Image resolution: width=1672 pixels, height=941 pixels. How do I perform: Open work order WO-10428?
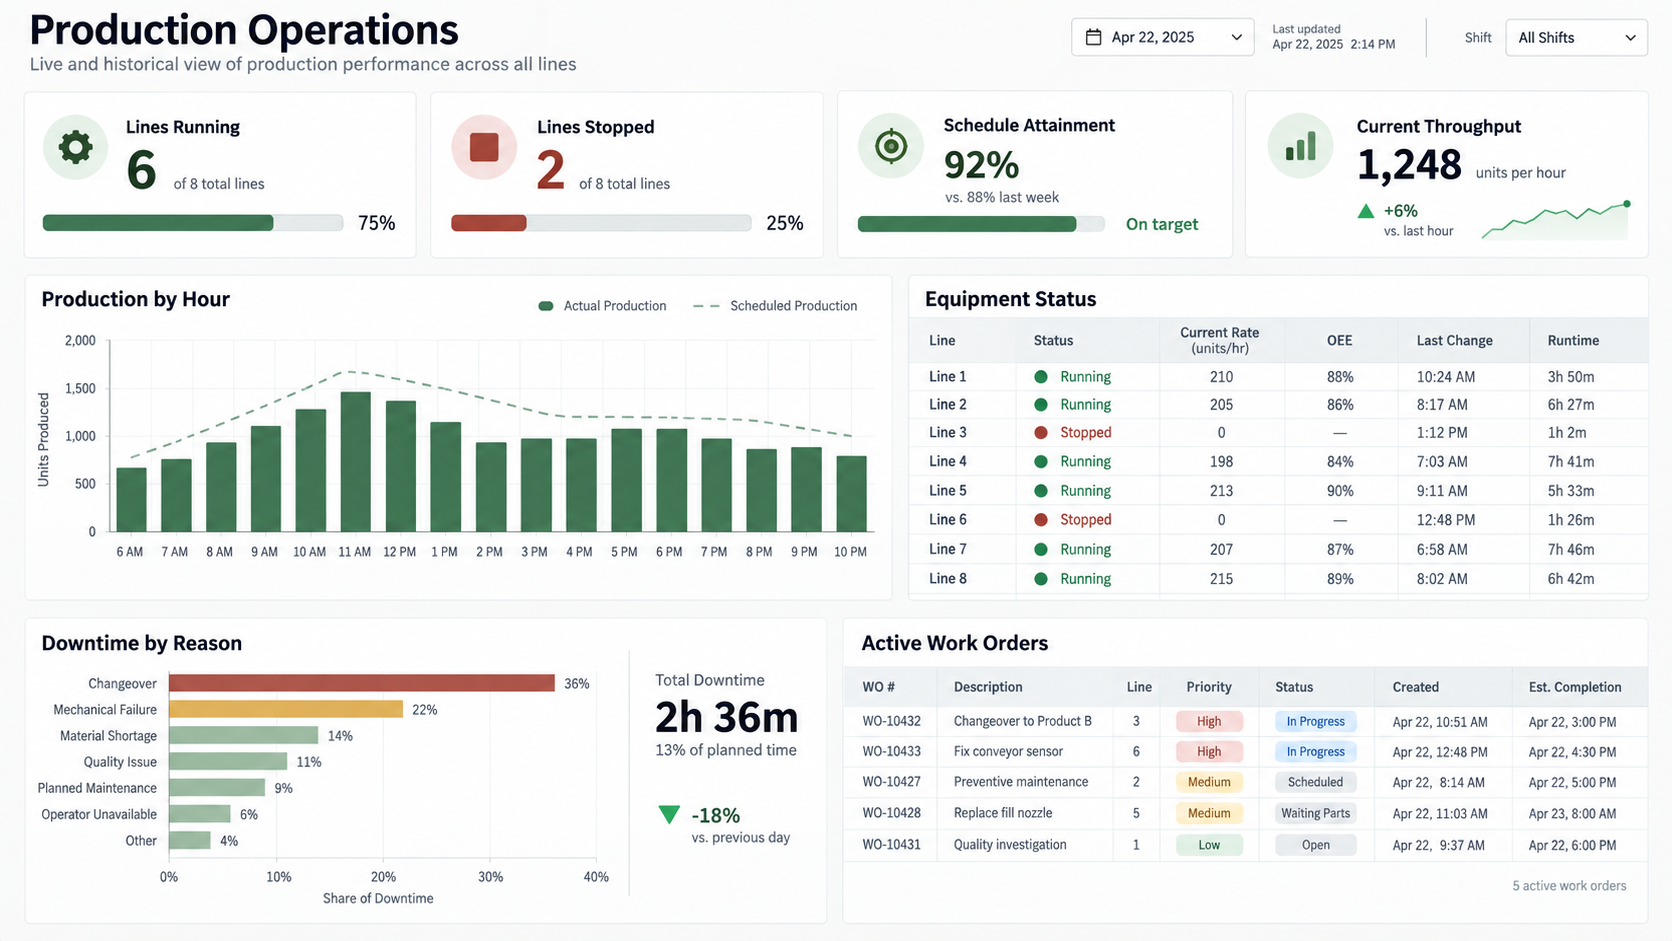click(891, 813)
